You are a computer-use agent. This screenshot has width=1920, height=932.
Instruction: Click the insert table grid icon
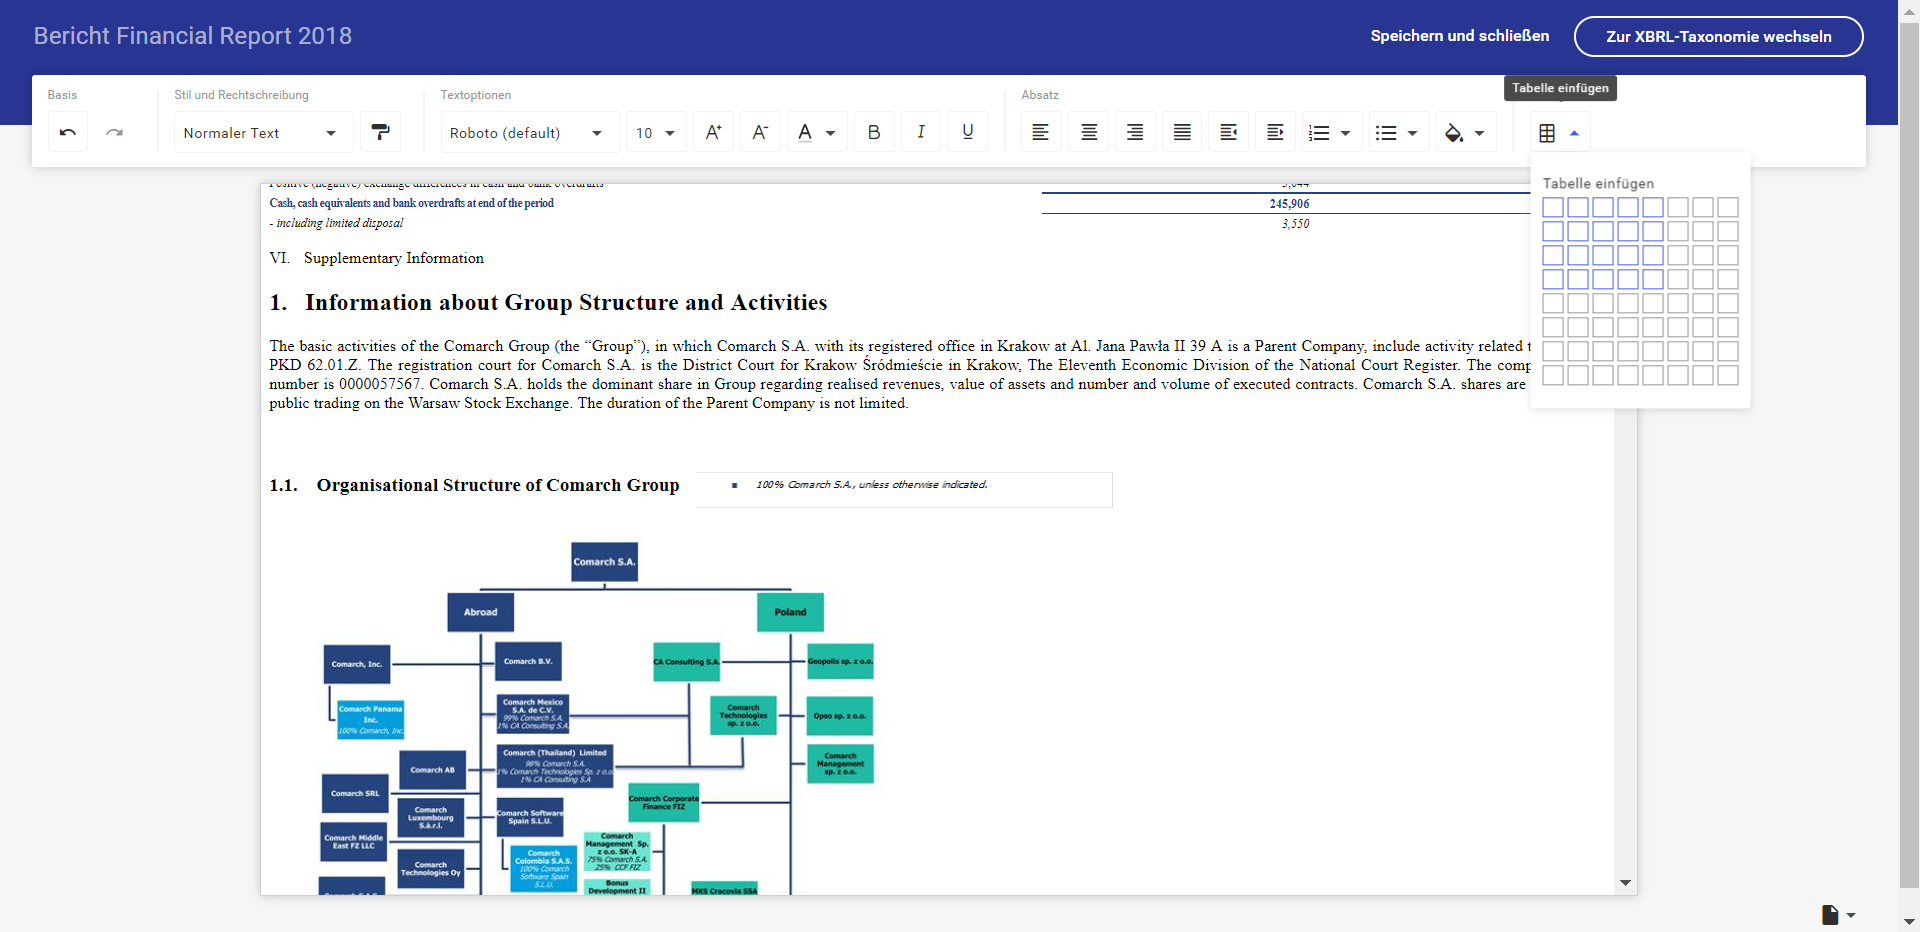click(1547, 133)
